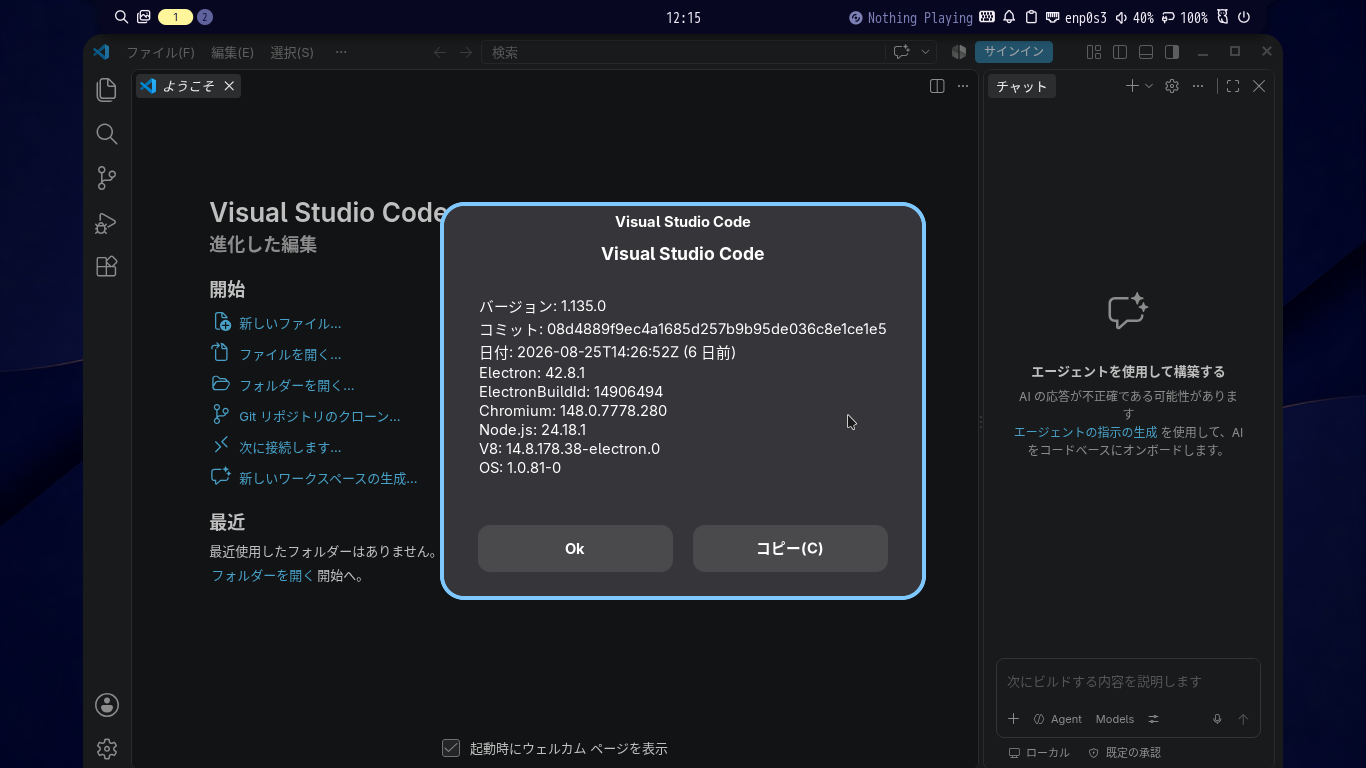This screenshot has width=1366, height=768.
Task: Click the 新しいワークスペースの生成... link
Action: 328,479
